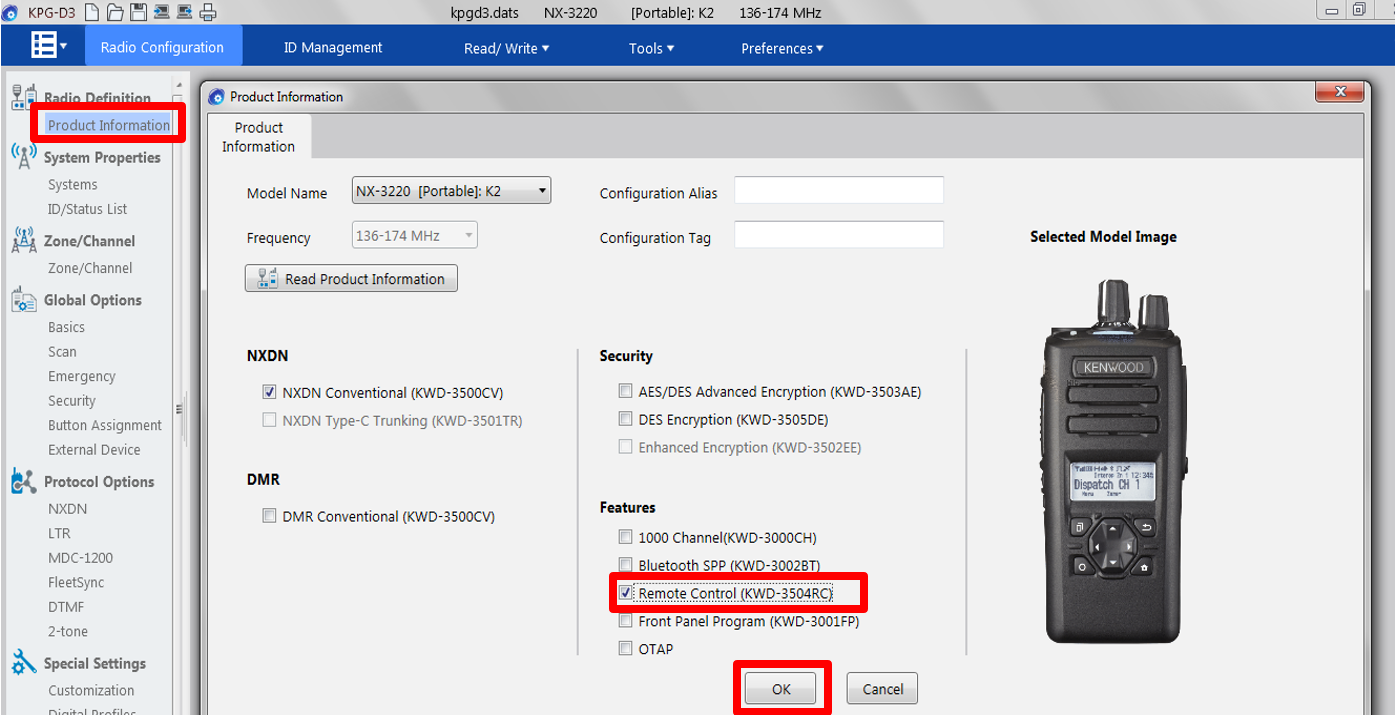Click the Configuration Alias text field
1395x715 pixels.
click(839, 190)
